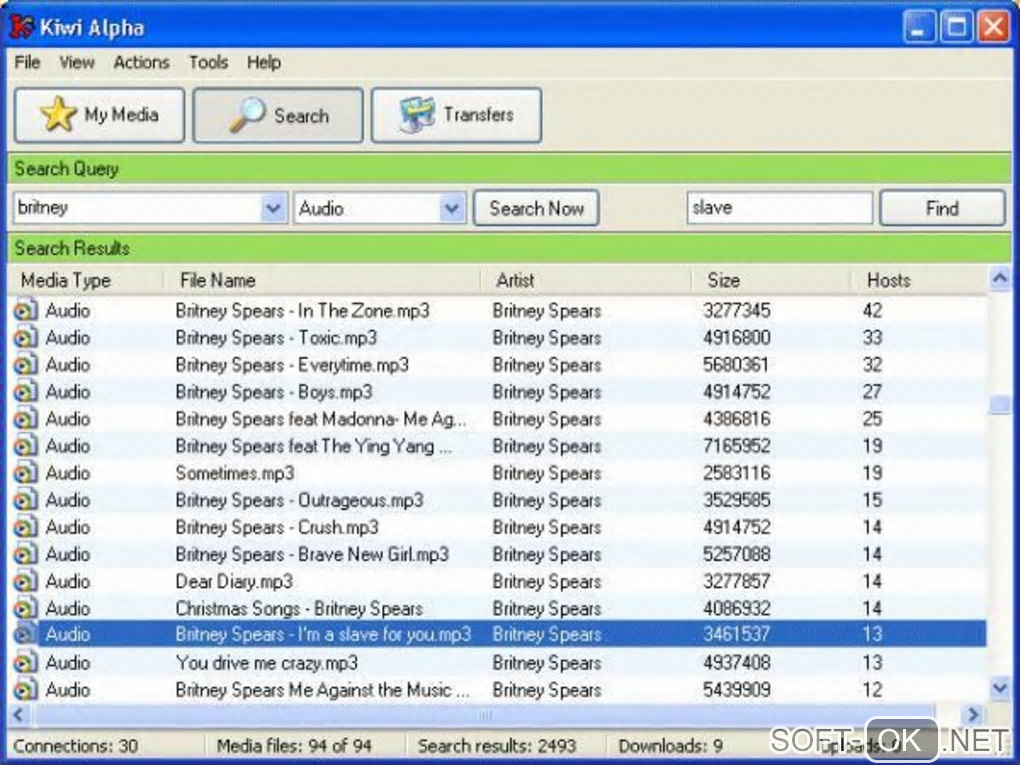This screenshot has width=1020, height=765.
Task: Click vertical scrollbar down arrow
Action: (x=1000, y=688)
